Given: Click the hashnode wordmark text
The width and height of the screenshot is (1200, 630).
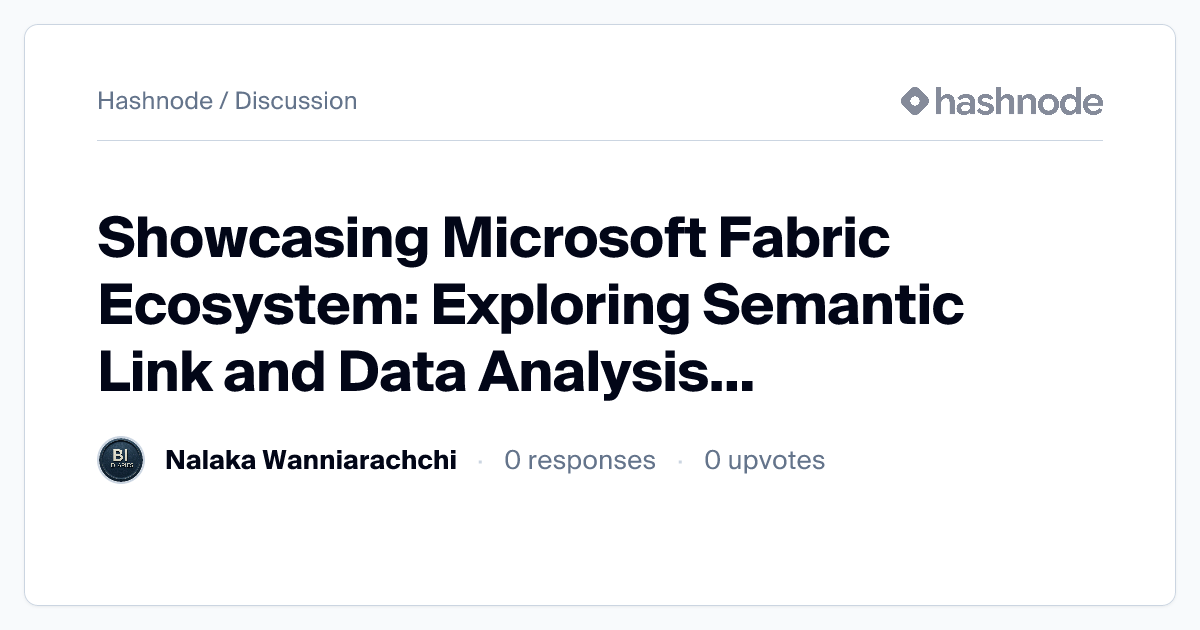Looking at the screenshot, I should pyautogui.click(x=1018, y=101).
